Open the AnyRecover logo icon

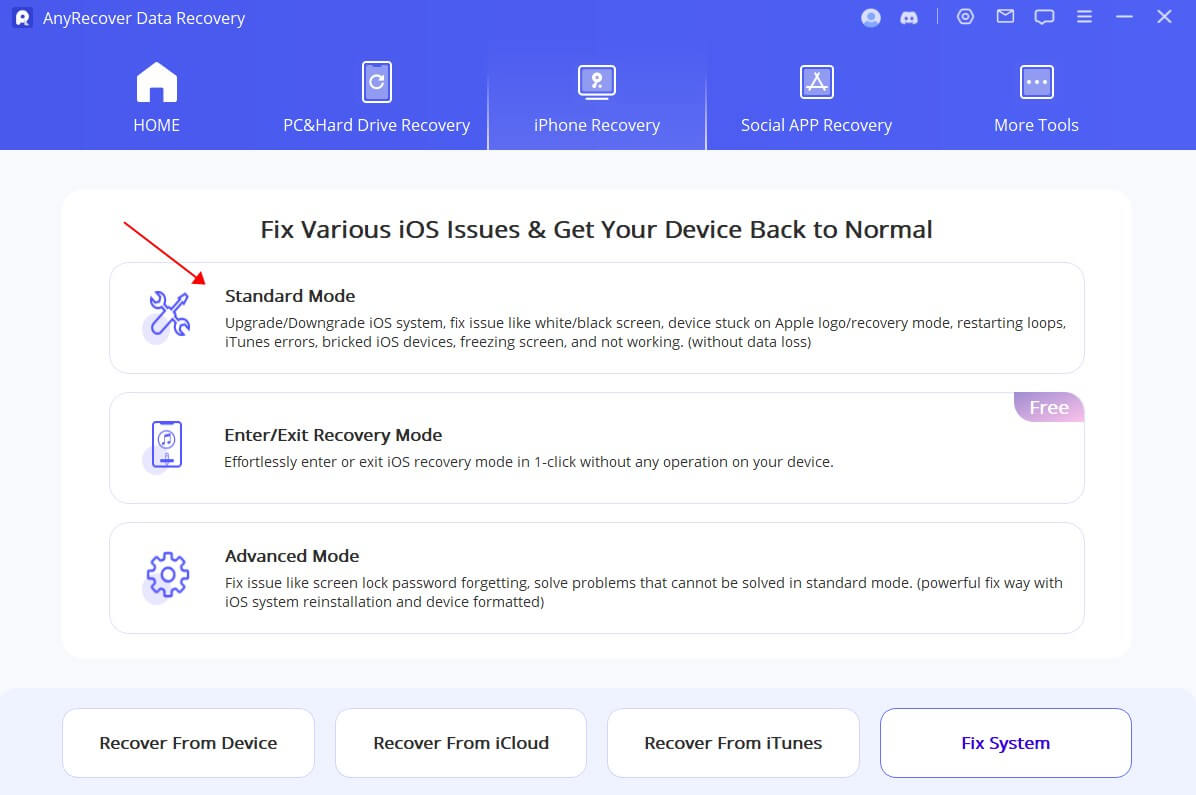coord(22,17)
